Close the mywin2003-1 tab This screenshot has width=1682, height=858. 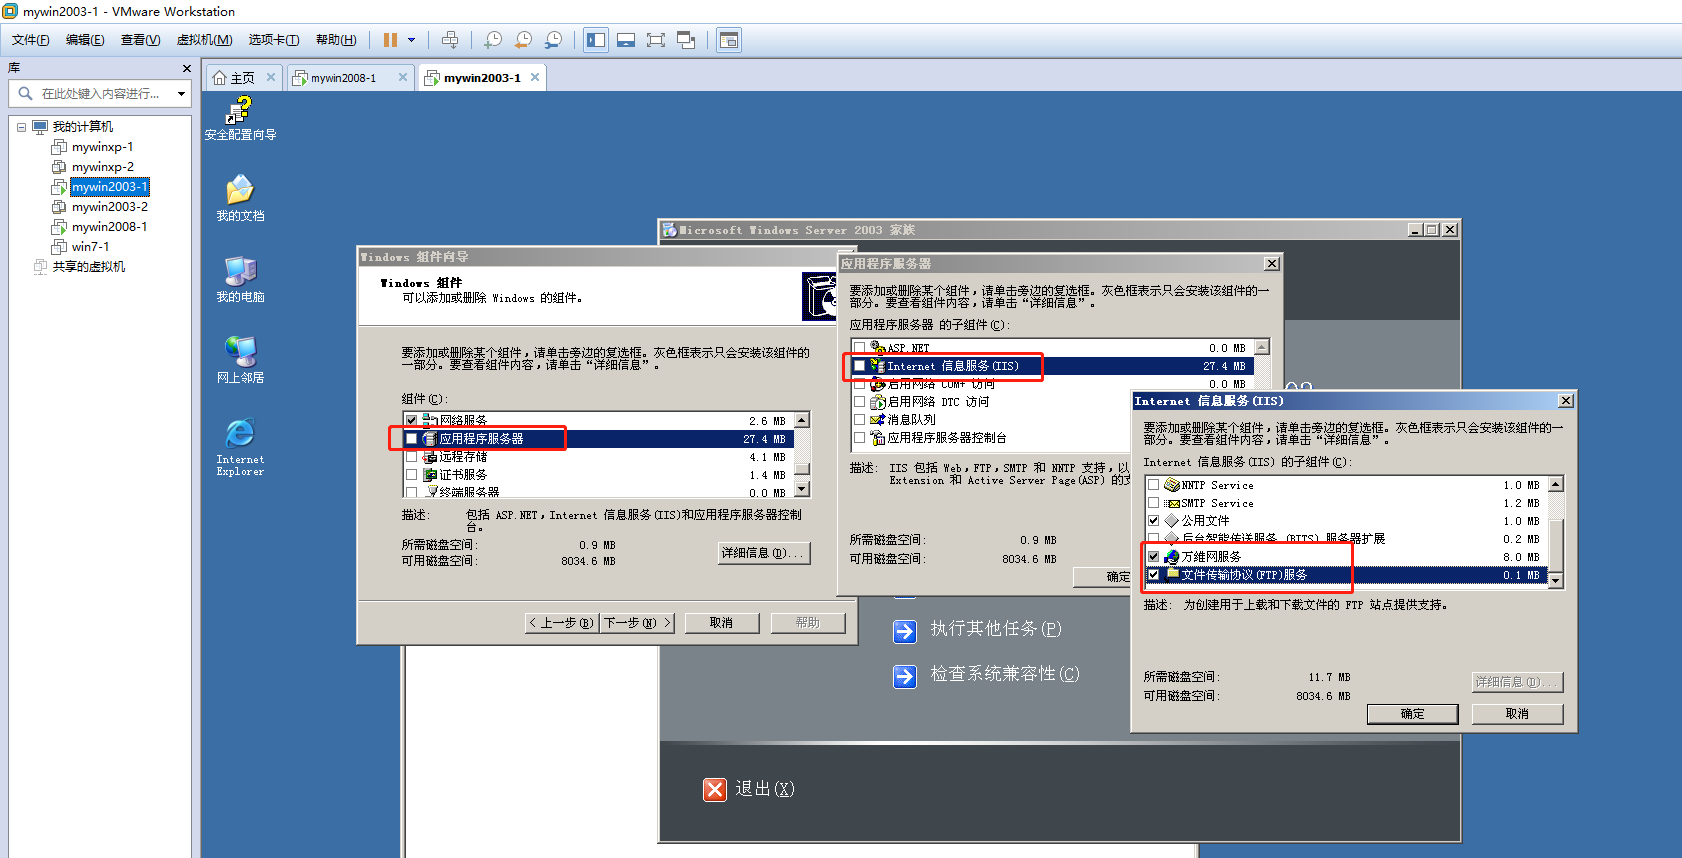click(x=535, y=77)
